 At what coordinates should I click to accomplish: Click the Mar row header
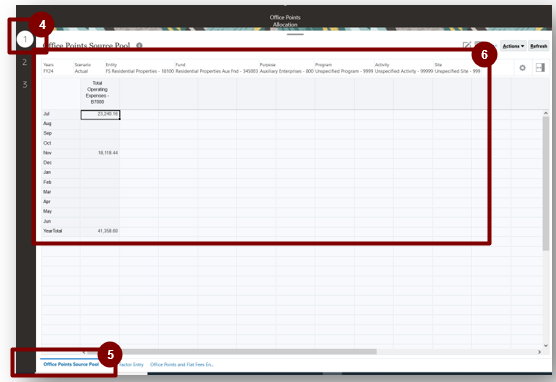point(61,192)
